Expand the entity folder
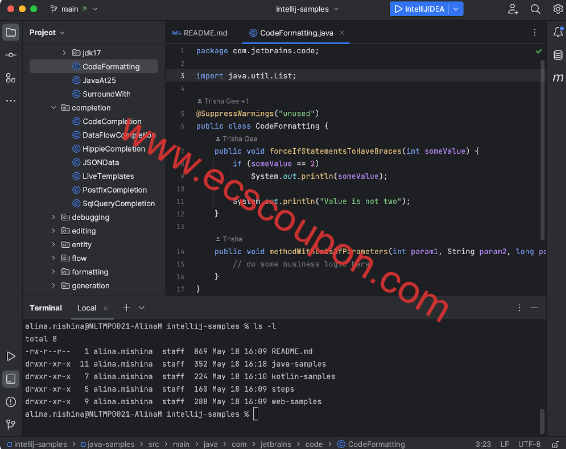Image resolution: width=566 pixels, height=449 pixels. (x=53, y=245)
